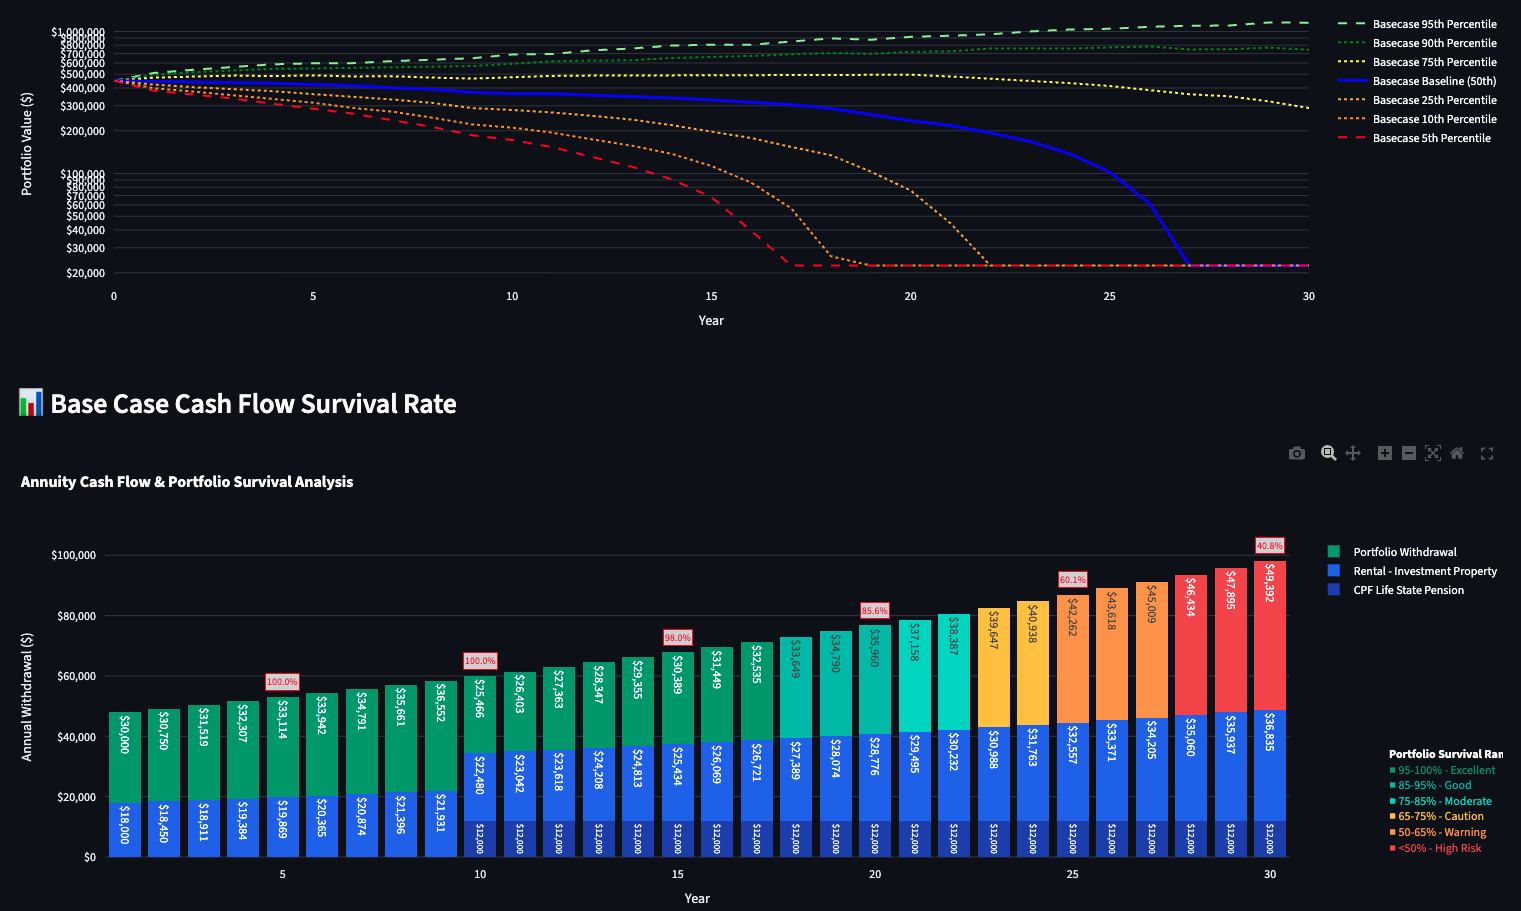Click the camera icon to download chart image

click(1297, 452)
